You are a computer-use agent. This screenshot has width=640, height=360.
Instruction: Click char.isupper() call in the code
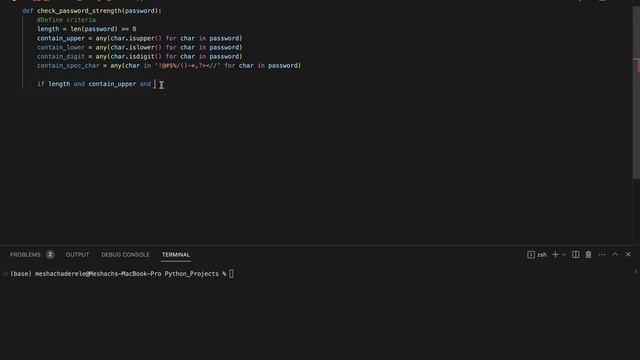(136, 38)
